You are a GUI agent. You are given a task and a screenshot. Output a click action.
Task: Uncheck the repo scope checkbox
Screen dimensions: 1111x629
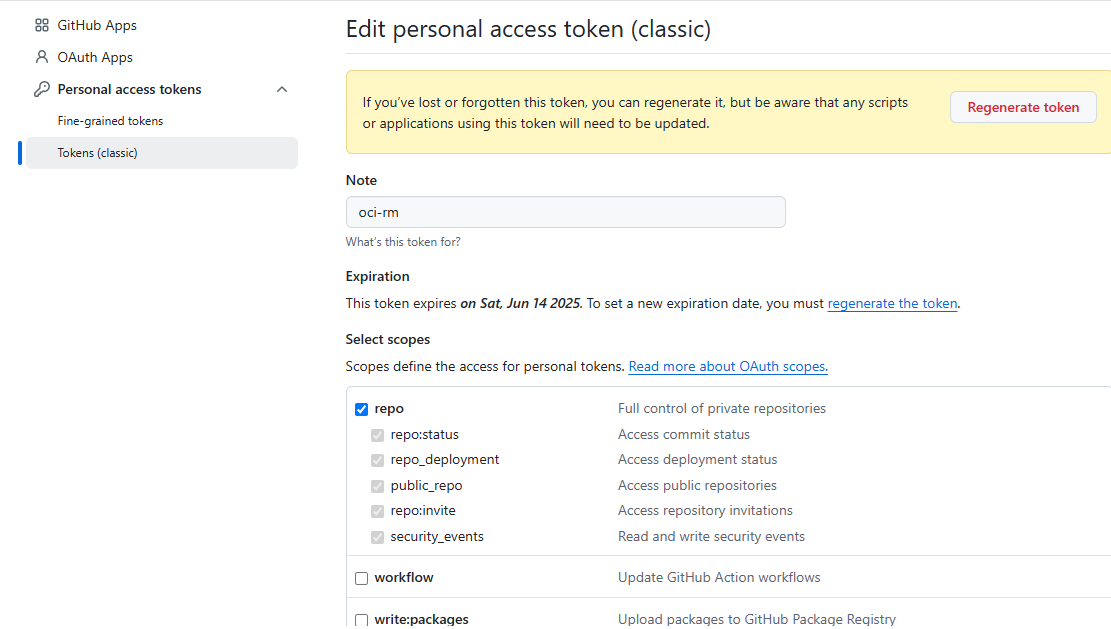click(x=361, y=409)
